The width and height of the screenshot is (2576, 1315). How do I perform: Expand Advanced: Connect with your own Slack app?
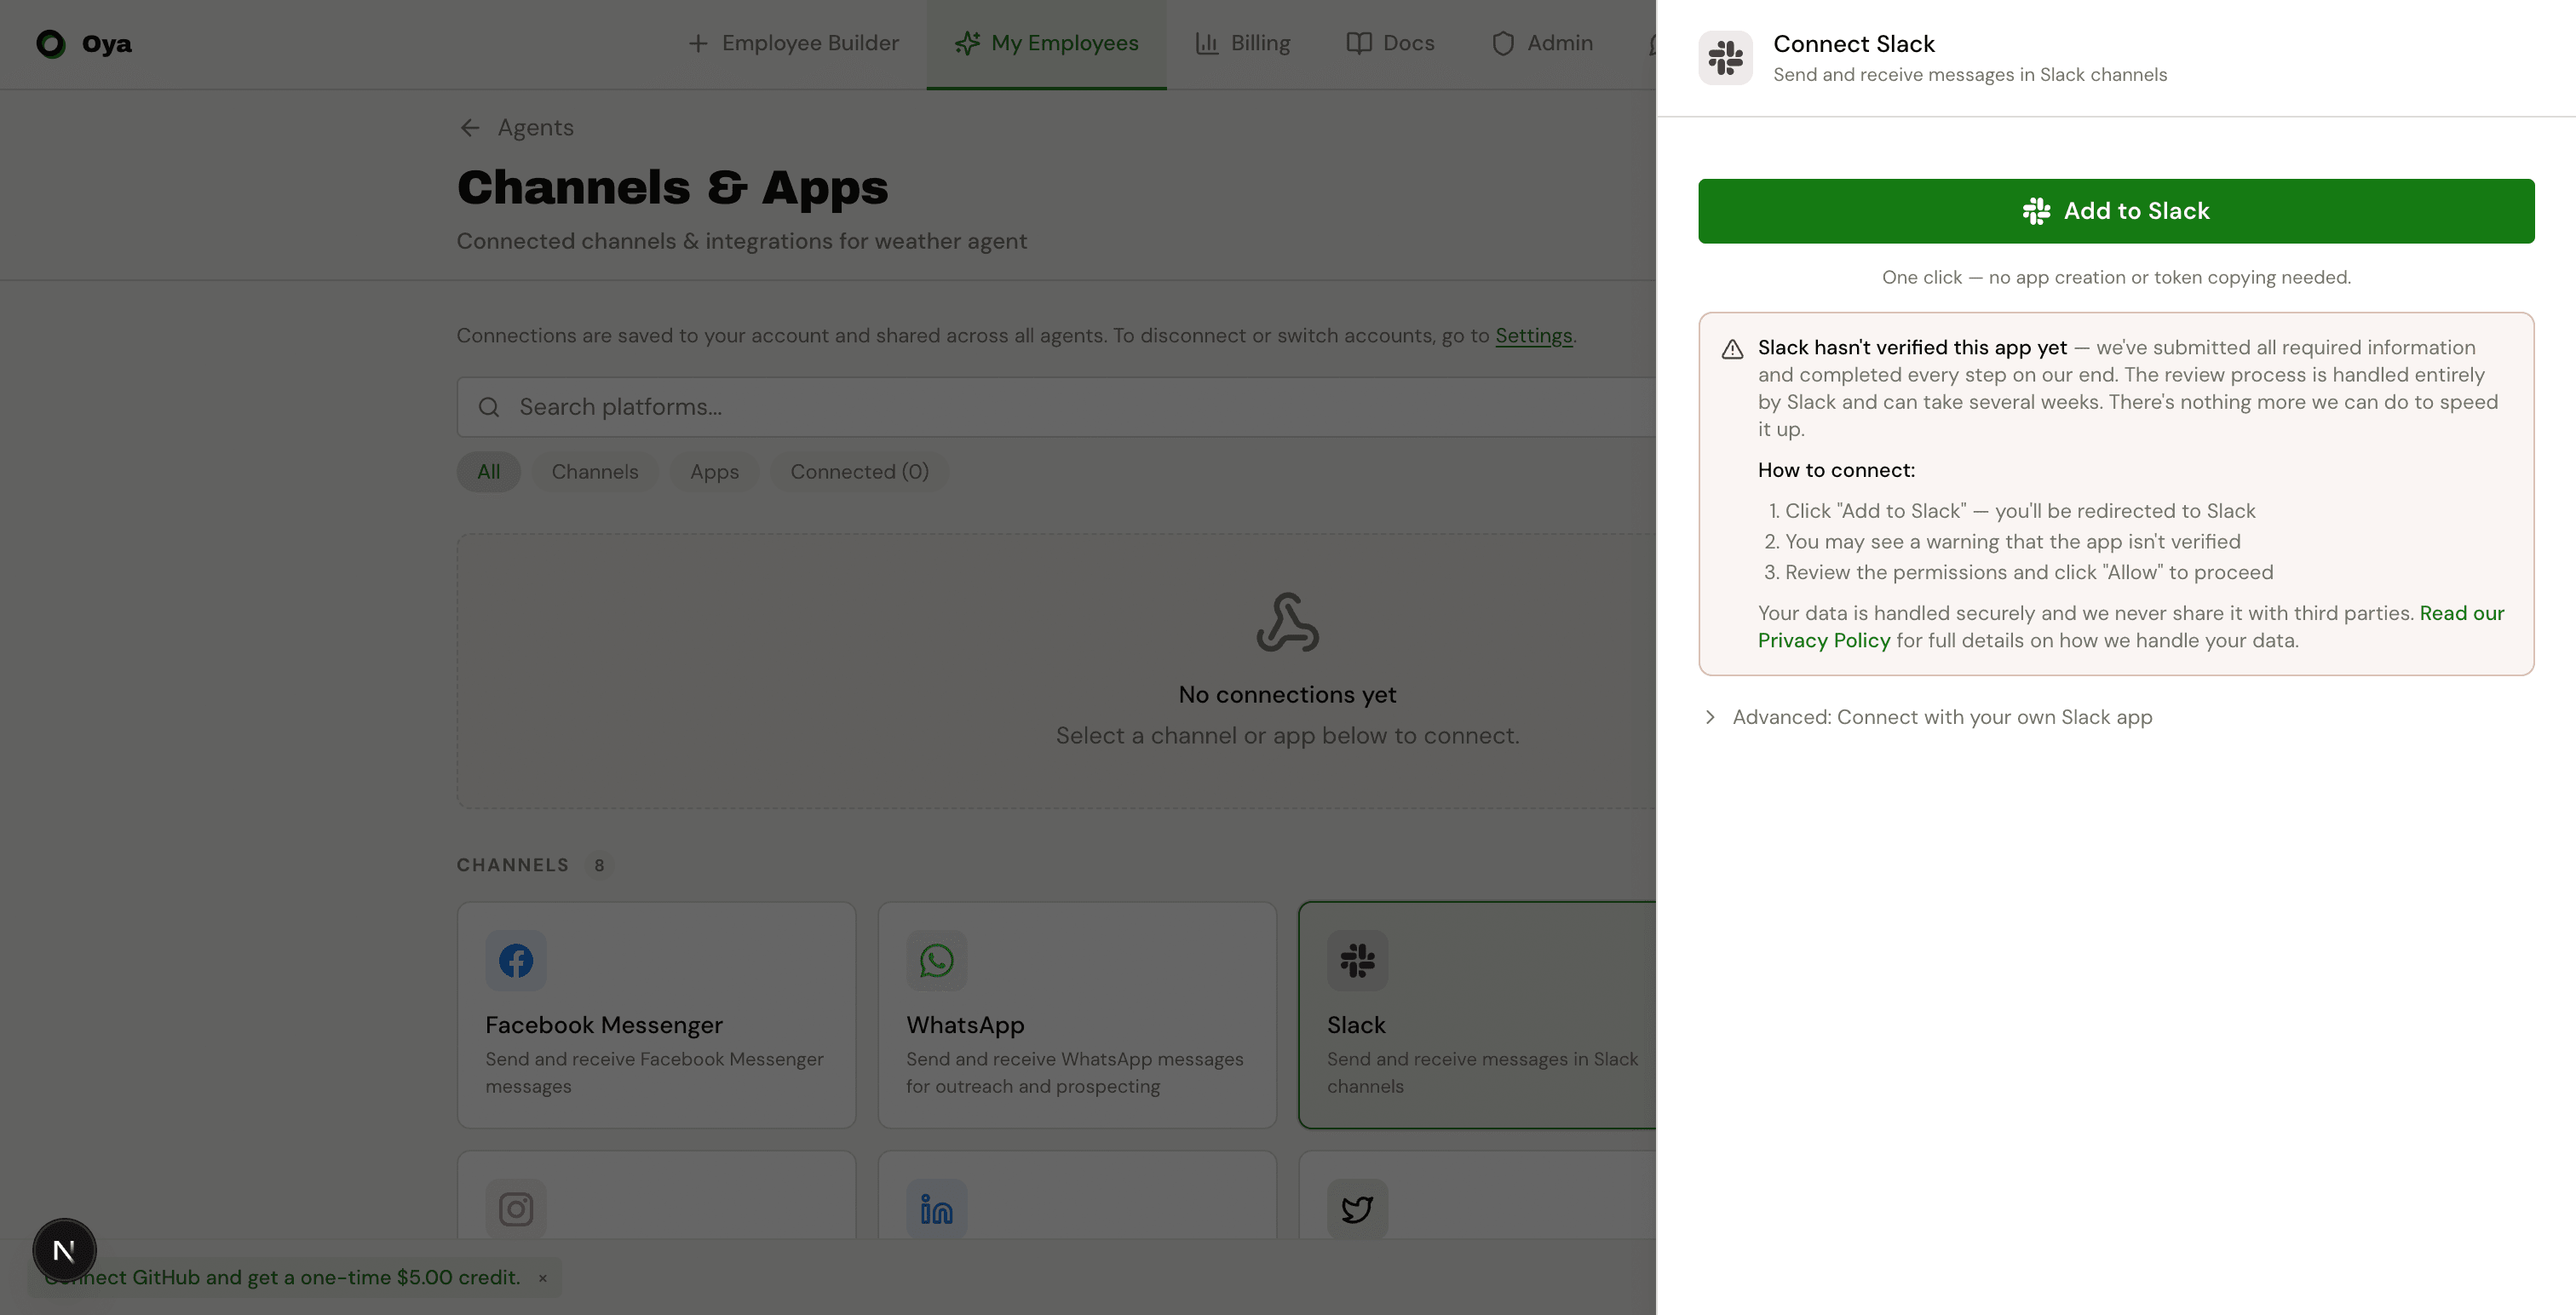pyautogui.click(x=1941, y=717)
